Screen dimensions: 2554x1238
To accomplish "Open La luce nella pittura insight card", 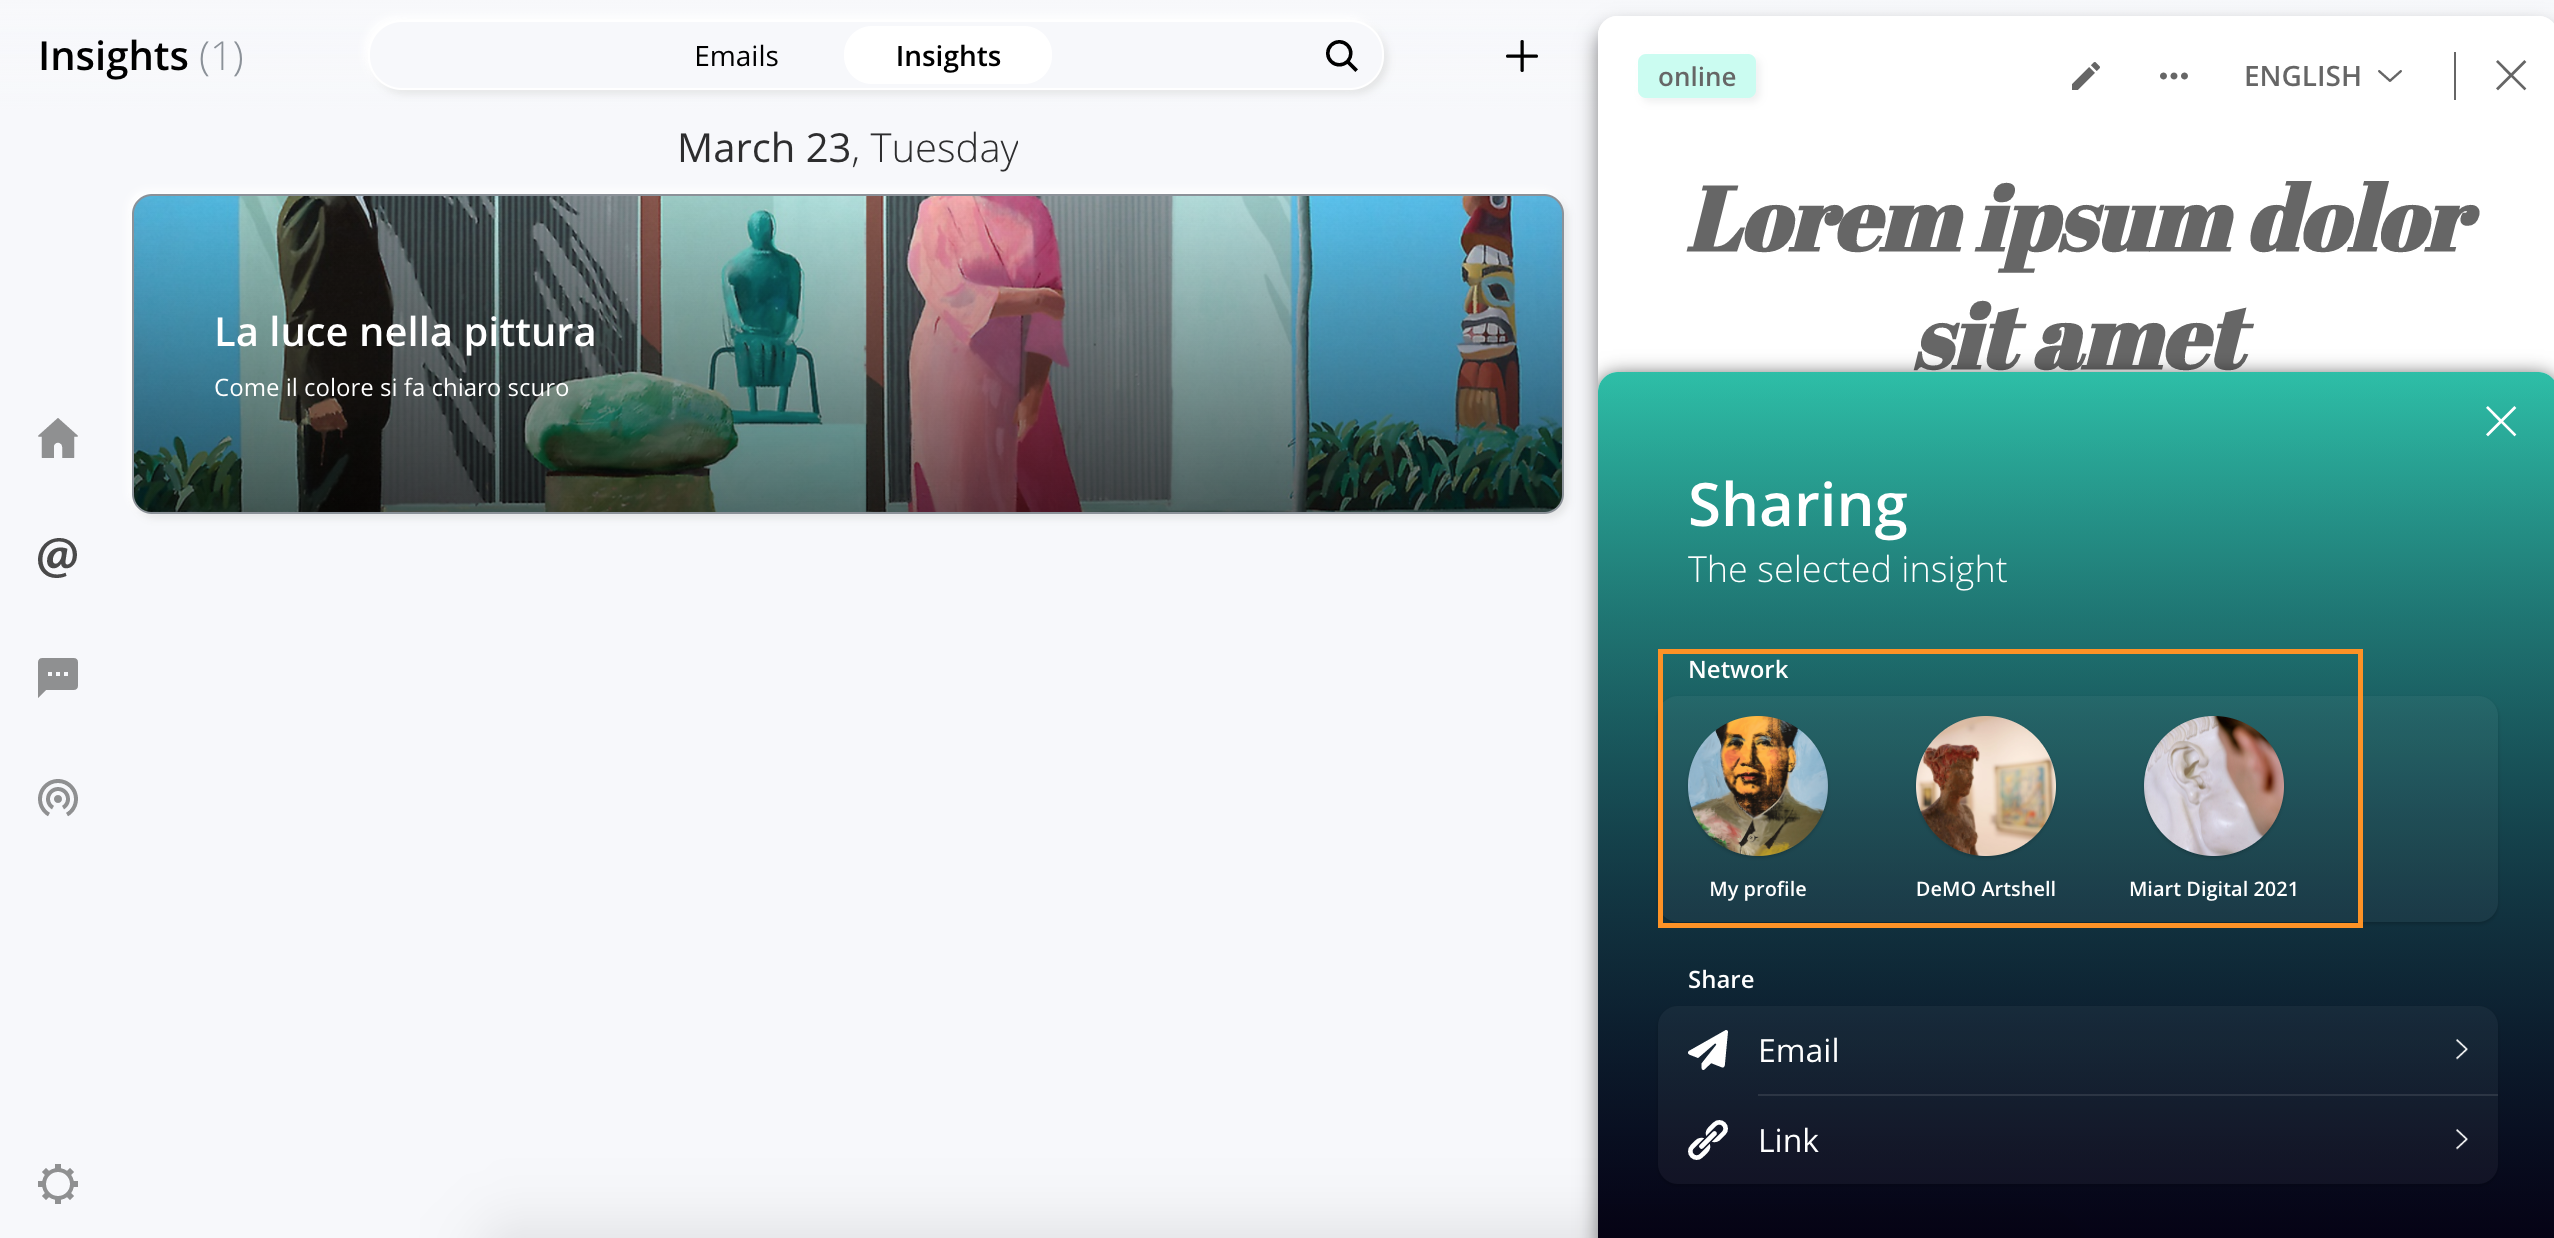I will point(847,353).
